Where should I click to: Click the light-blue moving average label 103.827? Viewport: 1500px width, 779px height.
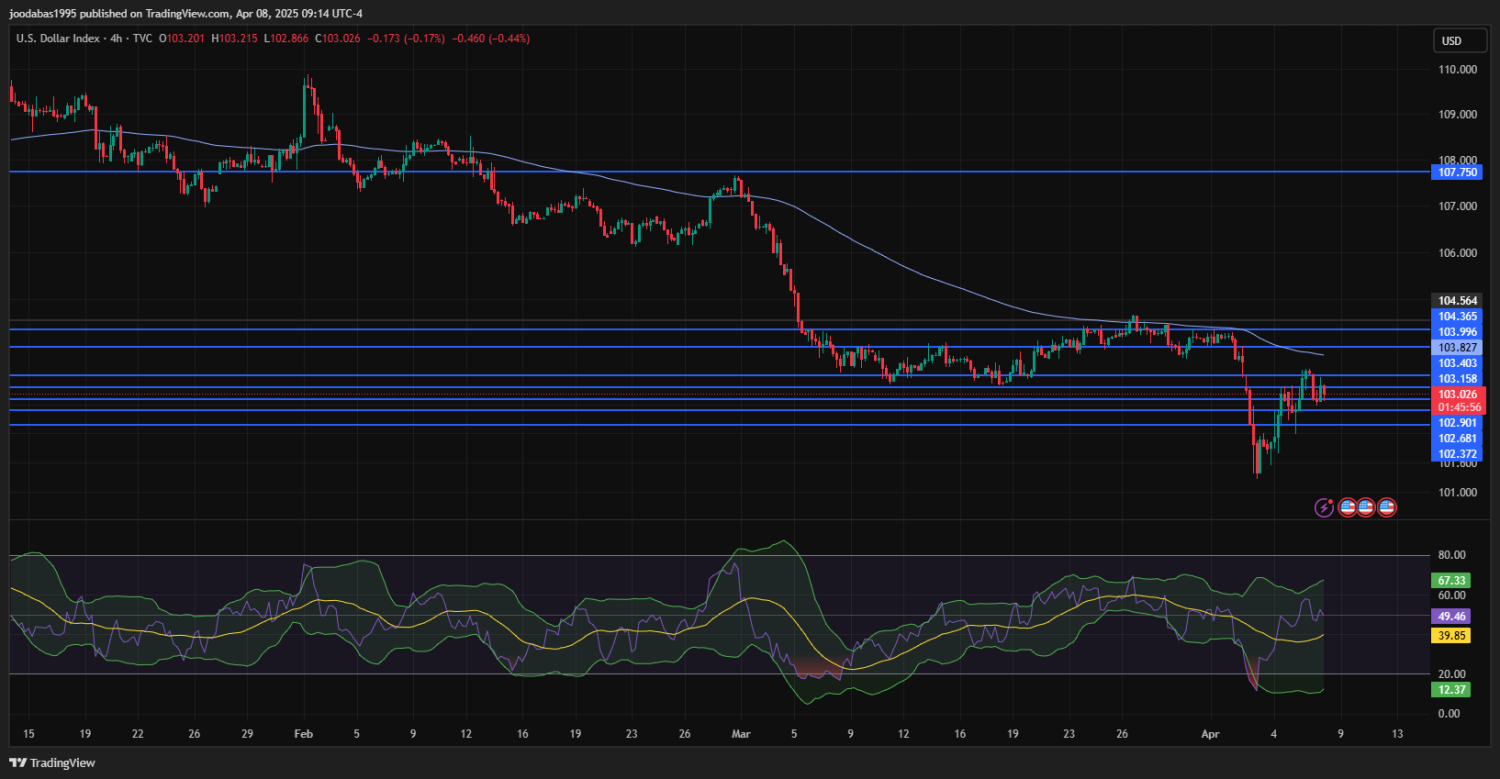[x=1458, y=347]
